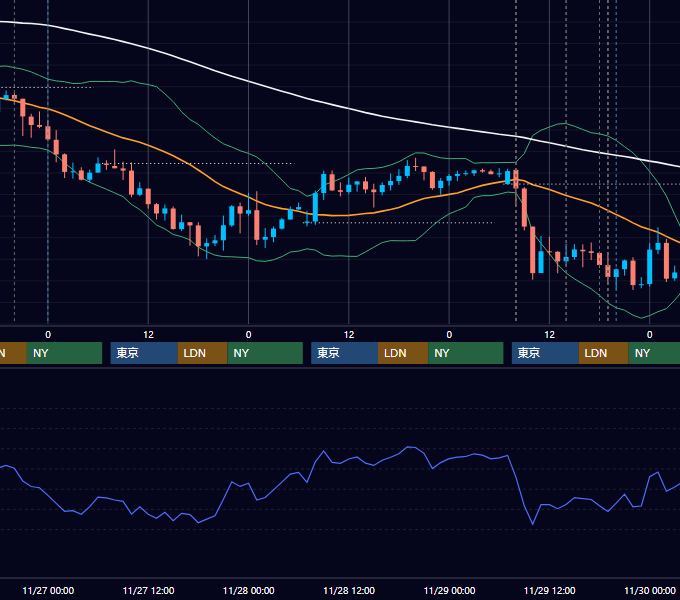Image resolution: width=680 pixels, height=600 pixels.
Task: Select the 11/28 00:00 date label
Action: 248,590
